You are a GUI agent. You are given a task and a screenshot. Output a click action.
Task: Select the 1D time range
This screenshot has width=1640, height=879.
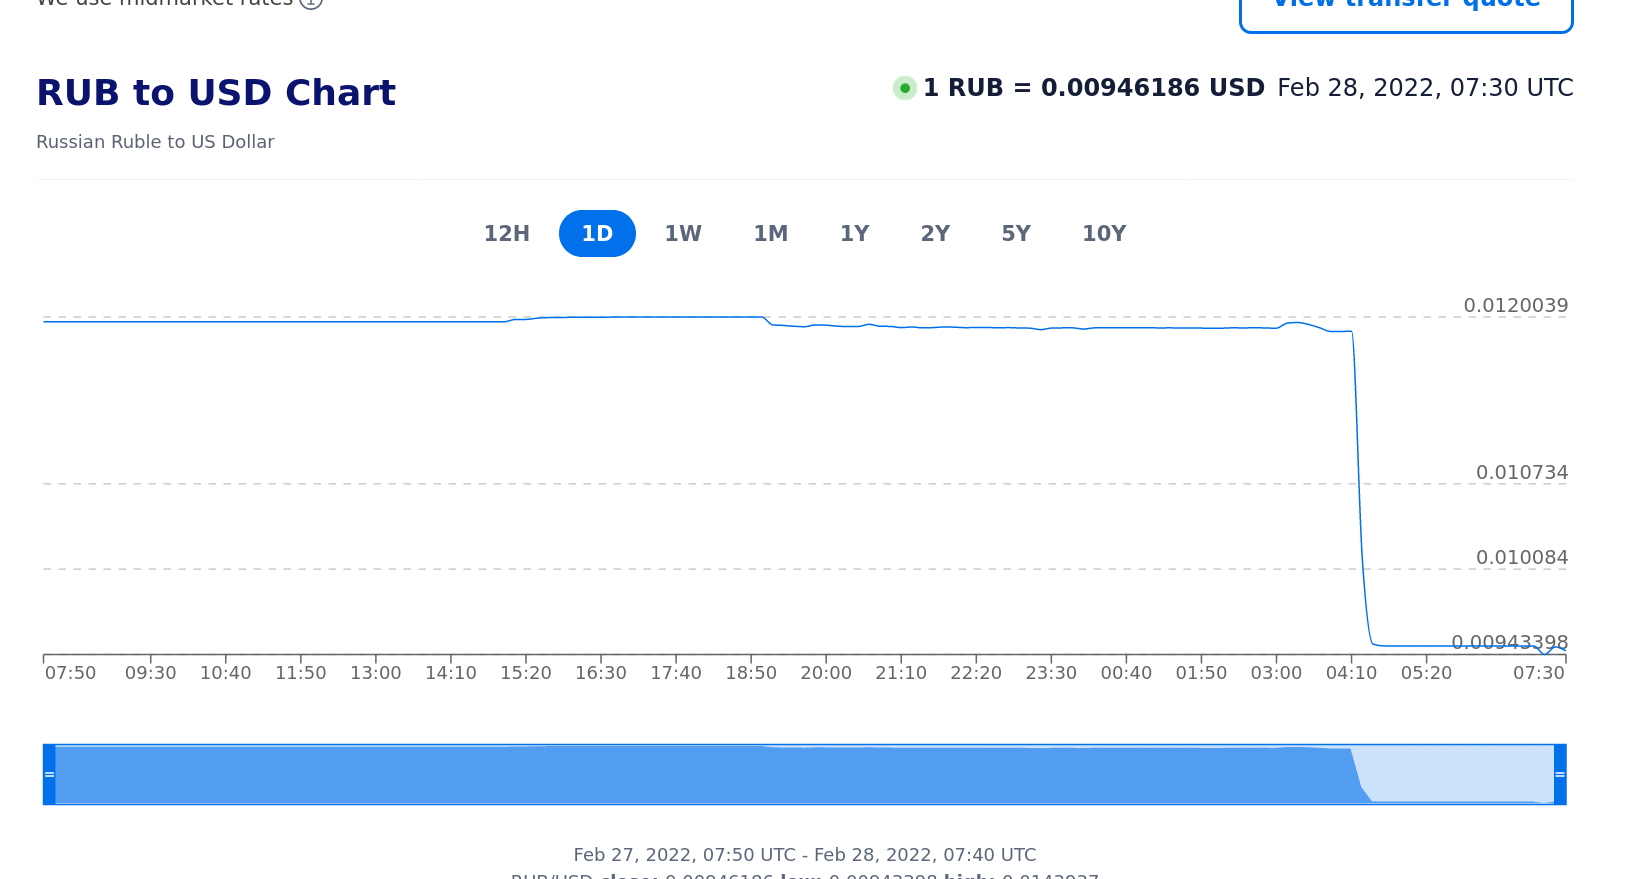[x=597, y=234]
